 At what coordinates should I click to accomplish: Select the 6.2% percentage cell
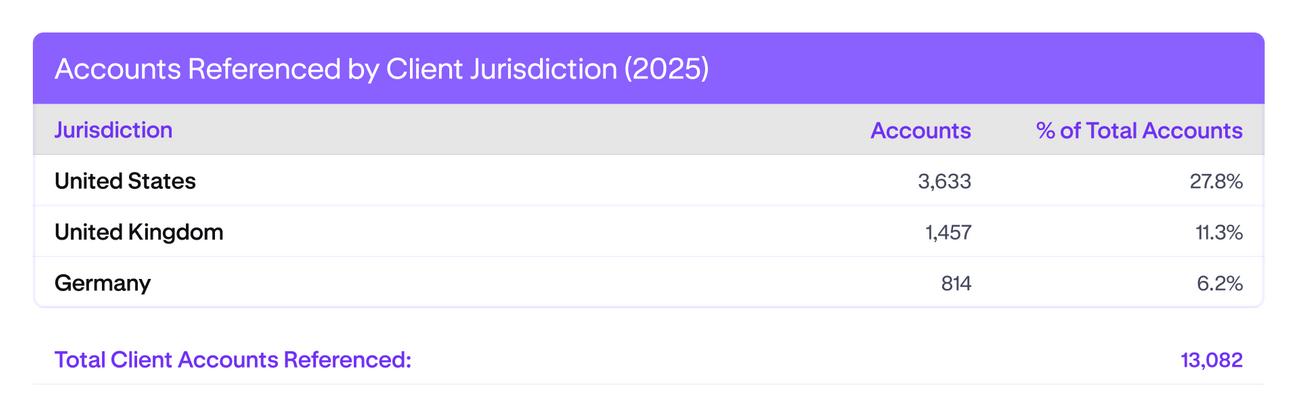tap(1220, 283)
